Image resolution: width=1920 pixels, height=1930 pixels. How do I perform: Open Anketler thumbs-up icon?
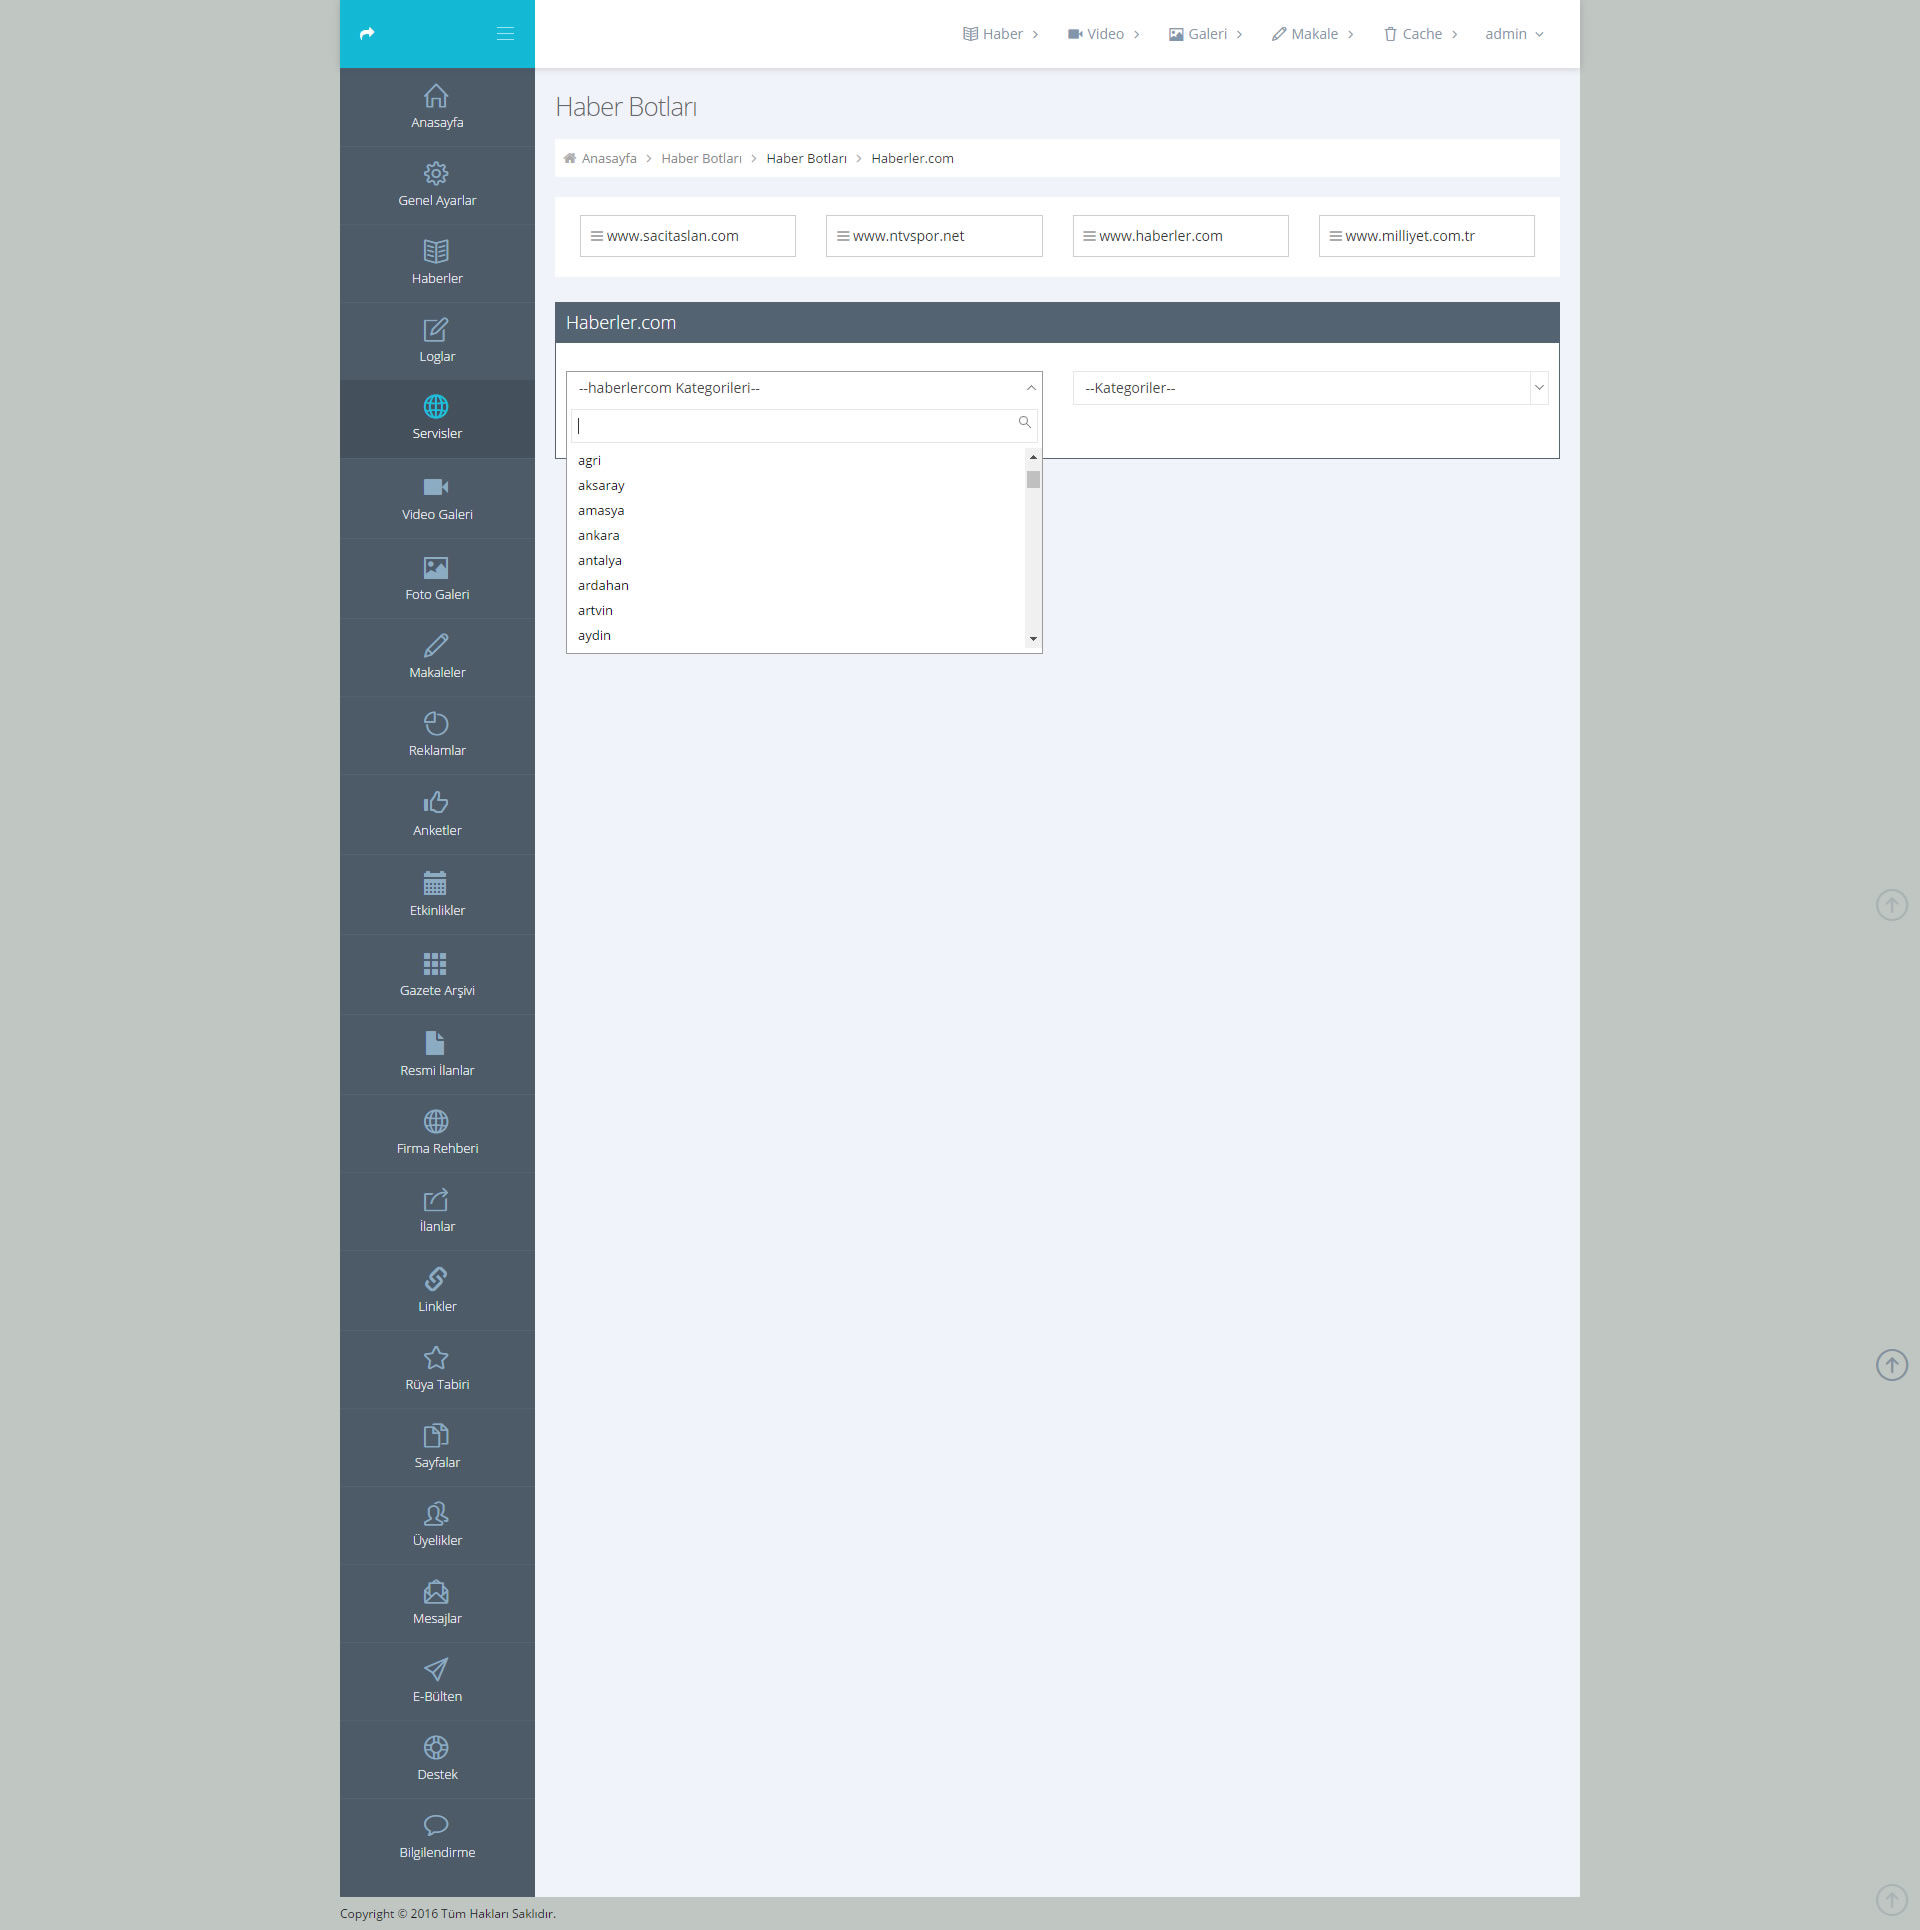[436, 803]
